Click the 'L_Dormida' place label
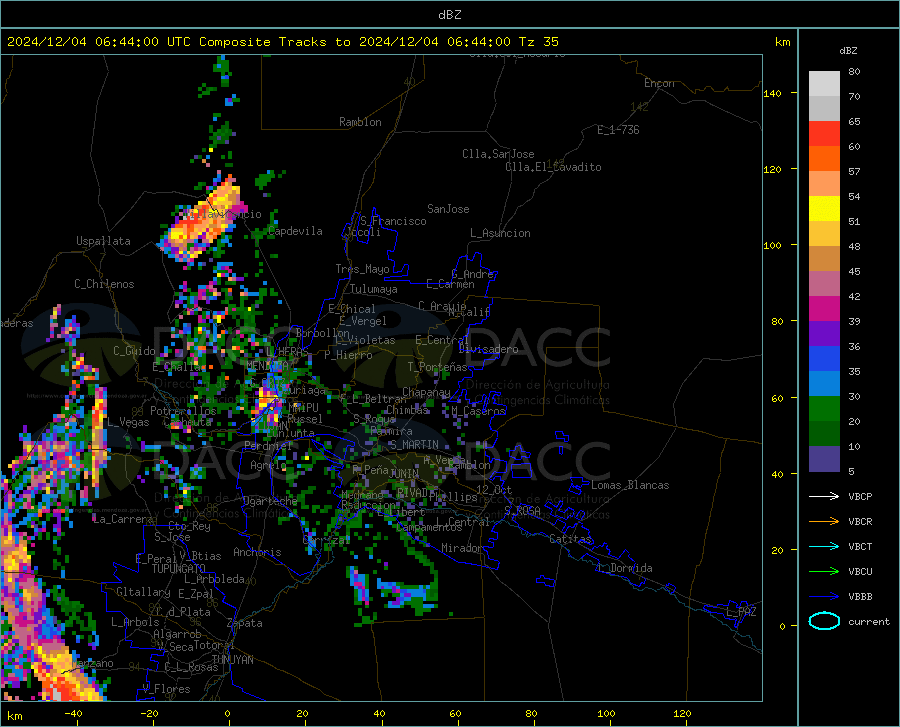This screenshot has width=900, height=727. pyautogui.click(x=624, y=568)
